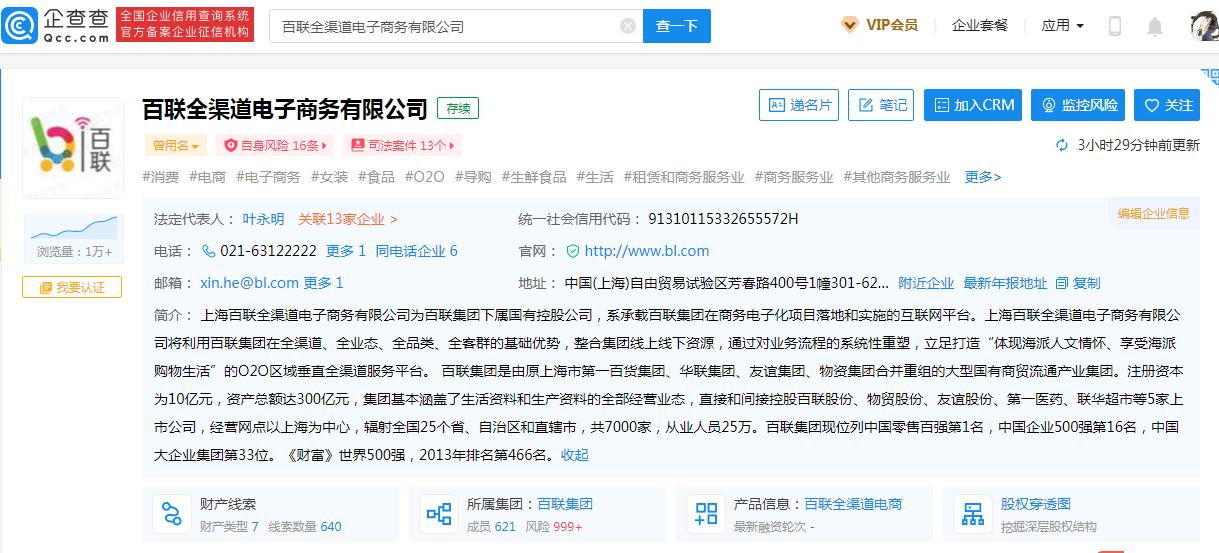The width and height of the screenshot is (1219, 553).
Task: Click credit code 91310115332655572H
Action: pos(723,219)
